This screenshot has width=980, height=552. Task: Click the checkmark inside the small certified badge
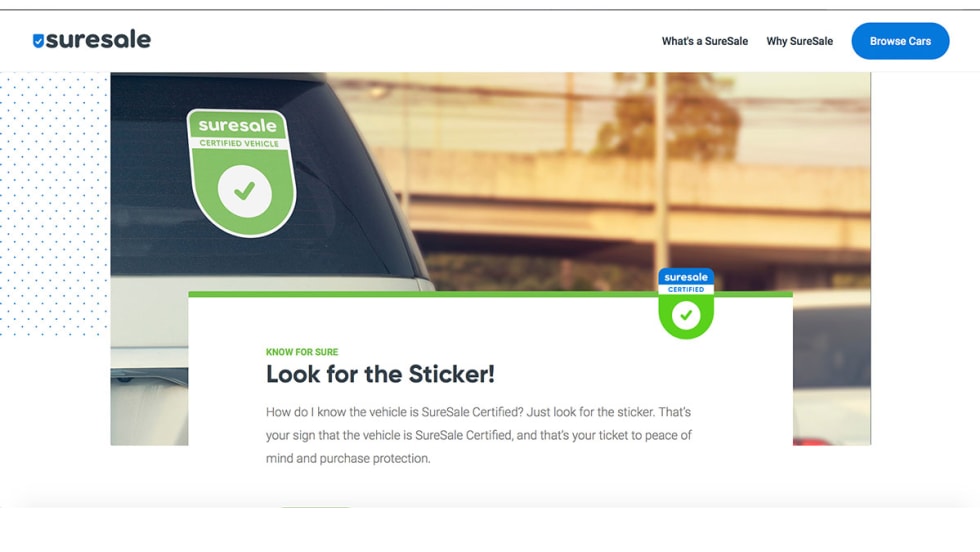686,315
